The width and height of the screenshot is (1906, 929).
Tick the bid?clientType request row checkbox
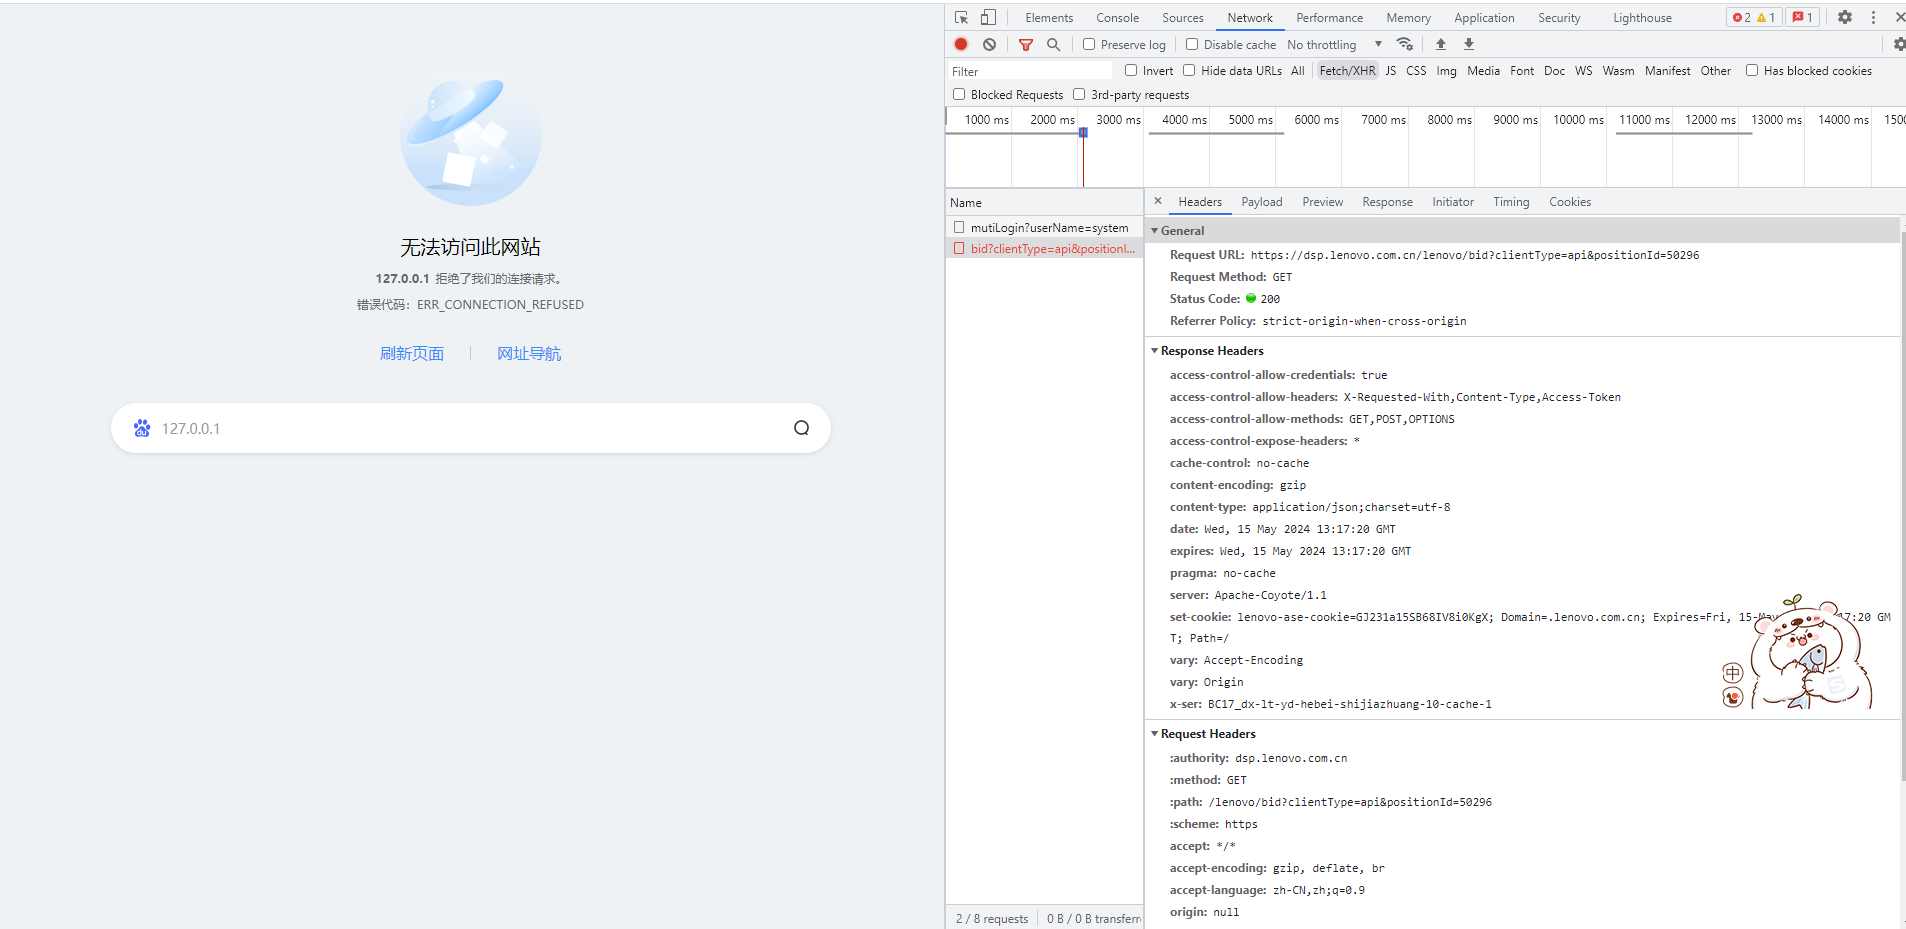tap(959, 248)
